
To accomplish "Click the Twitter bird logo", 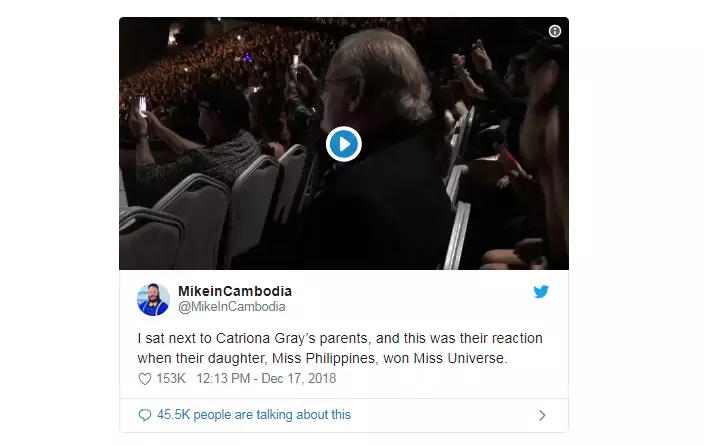I will [x=541, y=291].
